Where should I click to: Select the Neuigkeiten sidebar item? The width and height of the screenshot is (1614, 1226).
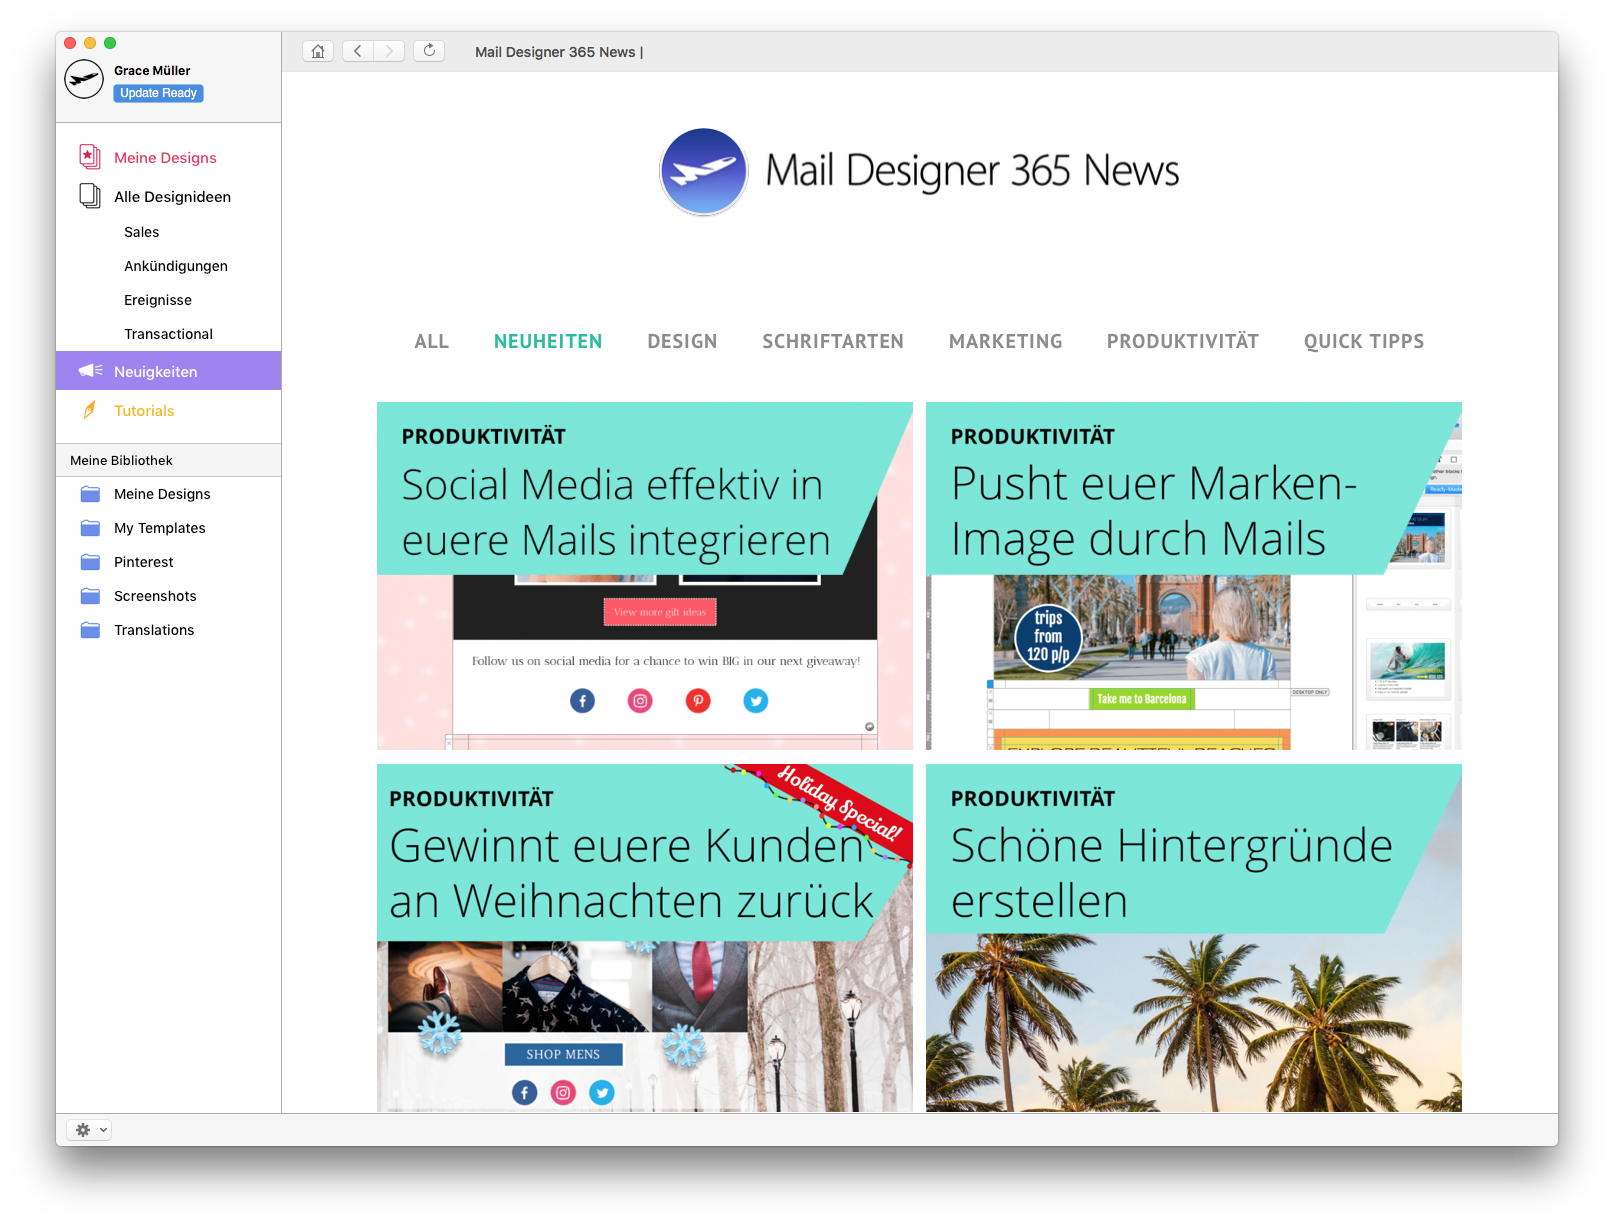[x=168, y=371]
